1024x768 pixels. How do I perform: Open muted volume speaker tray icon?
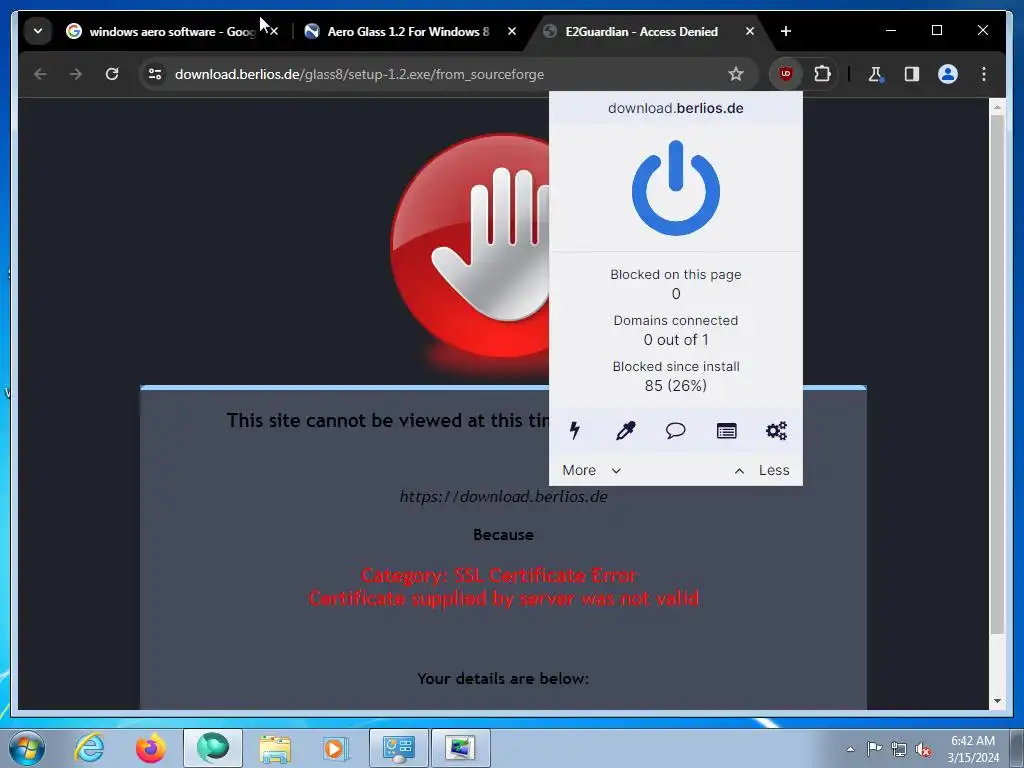click(923, 749)
